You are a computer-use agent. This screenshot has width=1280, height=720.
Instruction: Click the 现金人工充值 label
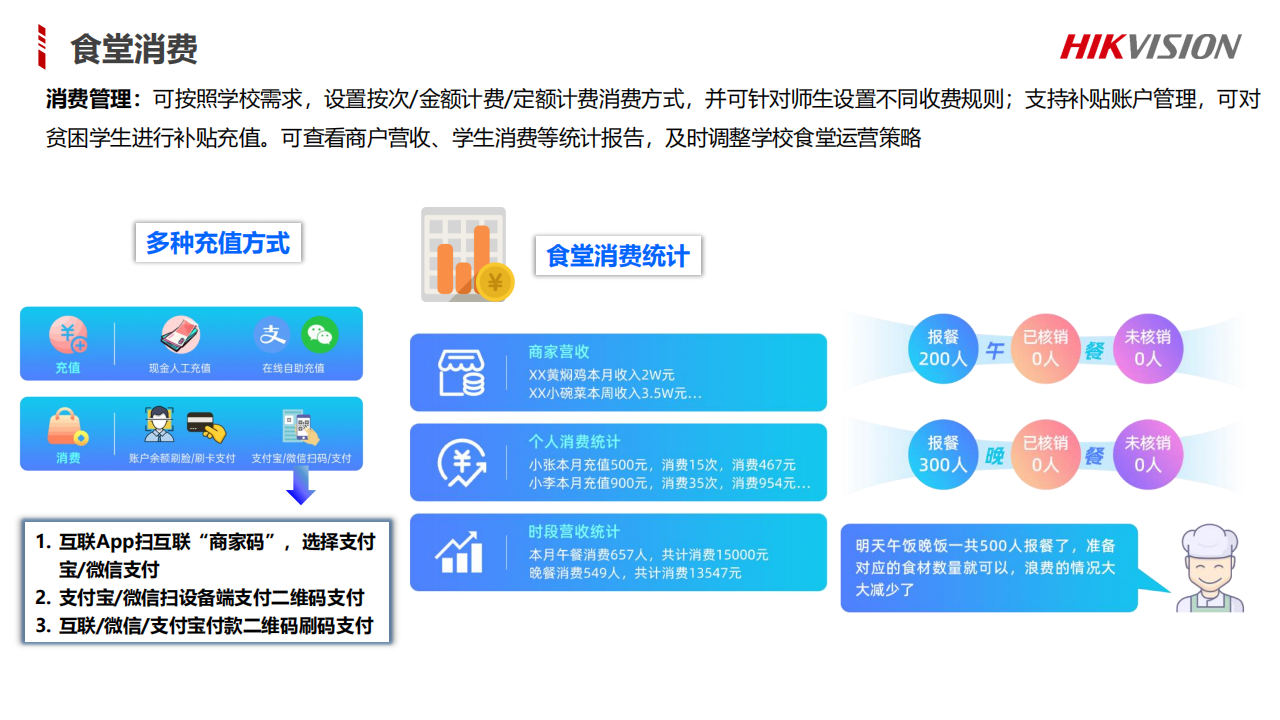pyautogui.click(x=180, y=368)
